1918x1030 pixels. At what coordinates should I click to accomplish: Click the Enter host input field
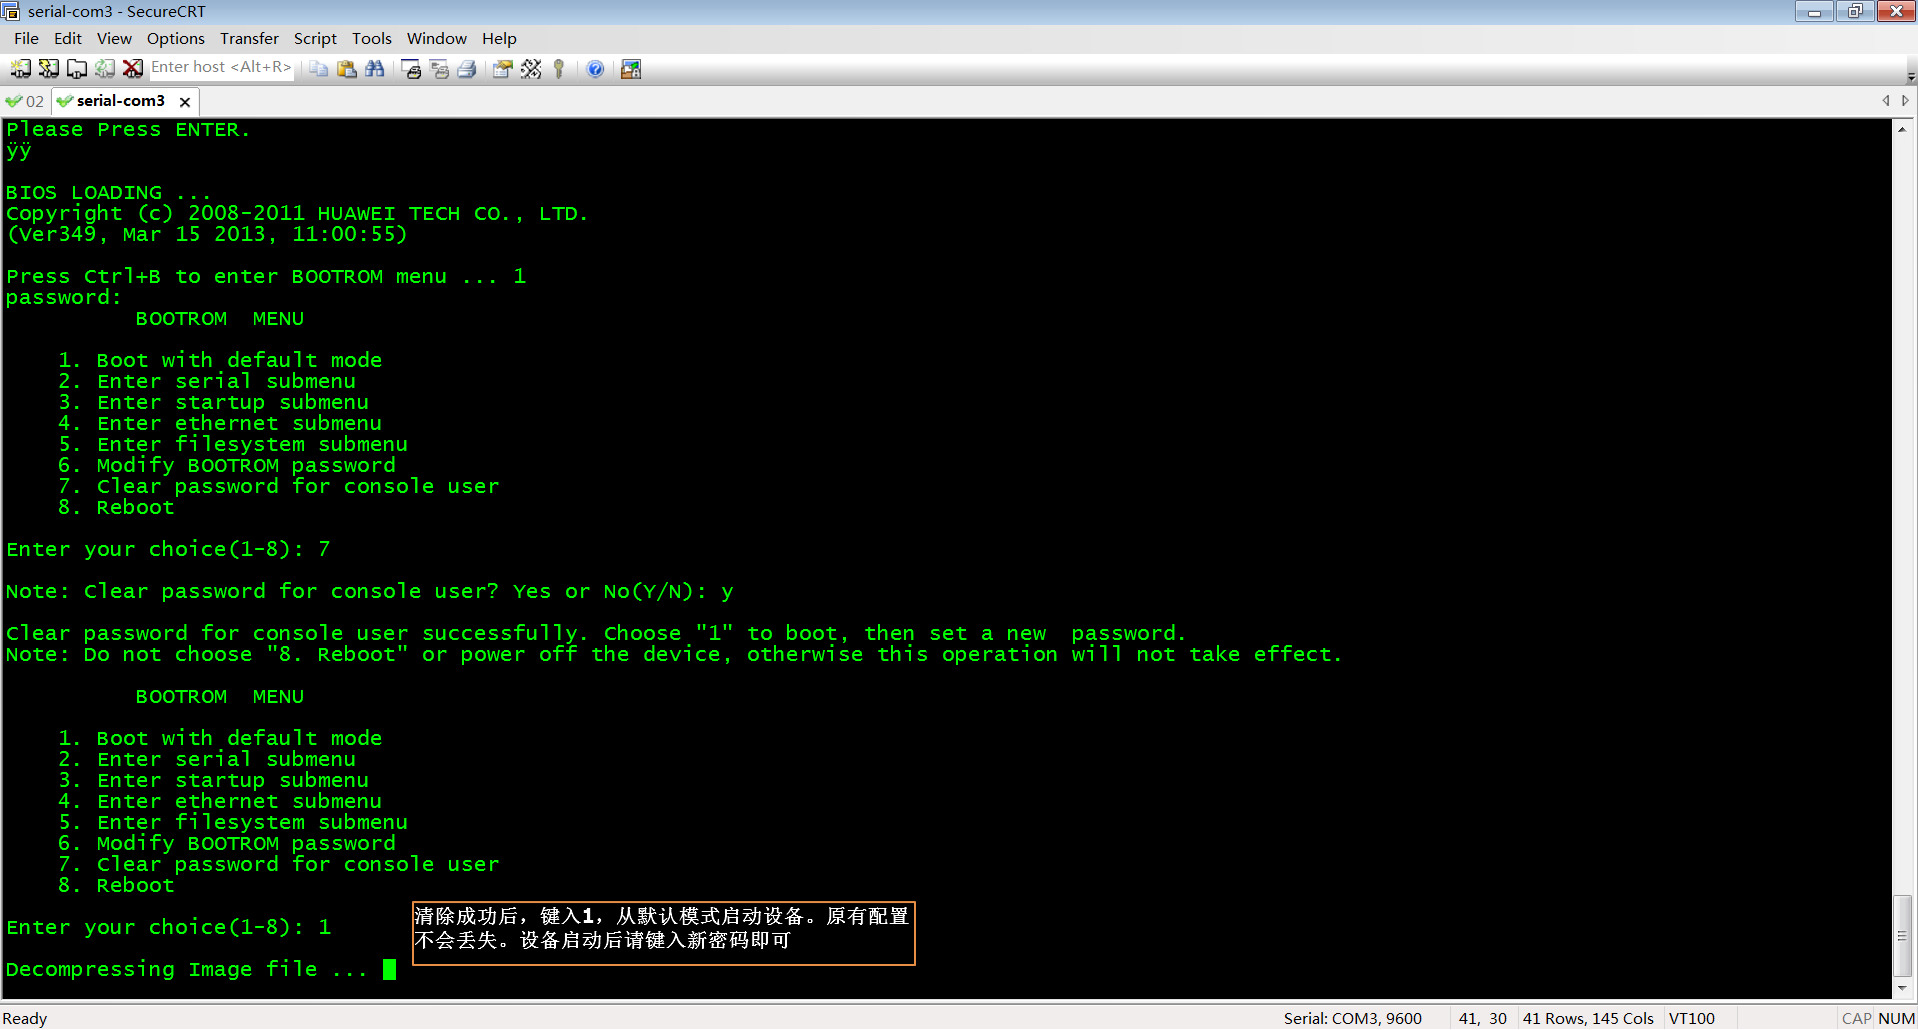[221, 67]
